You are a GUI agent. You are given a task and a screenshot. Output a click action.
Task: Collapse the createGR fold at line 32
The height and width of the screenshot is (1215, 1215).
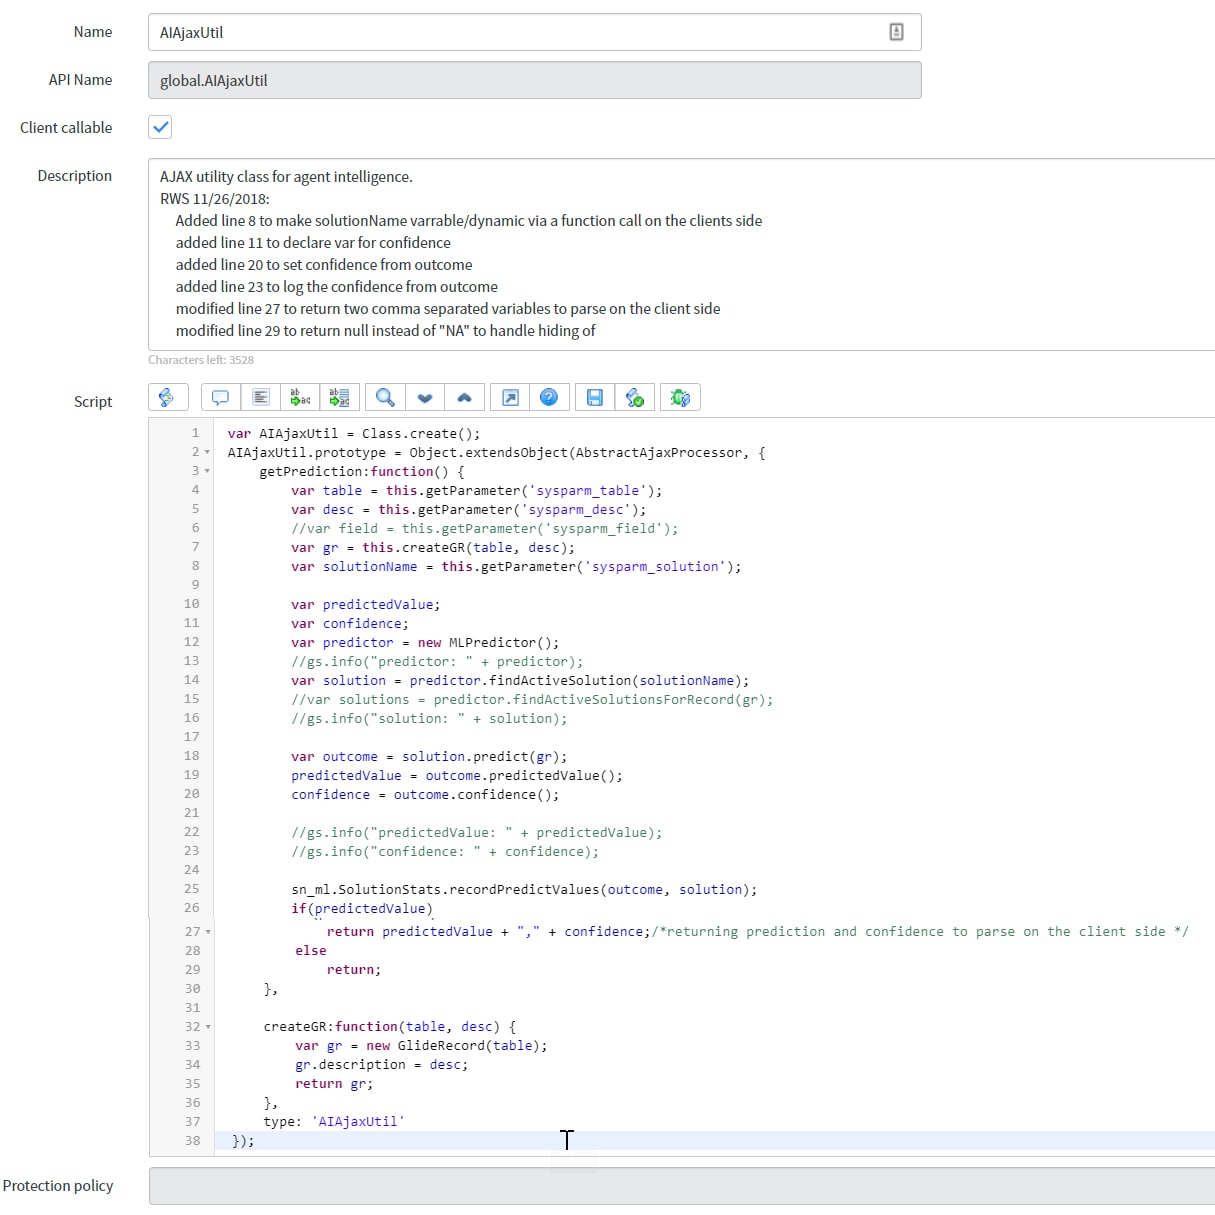[207, 1026]
